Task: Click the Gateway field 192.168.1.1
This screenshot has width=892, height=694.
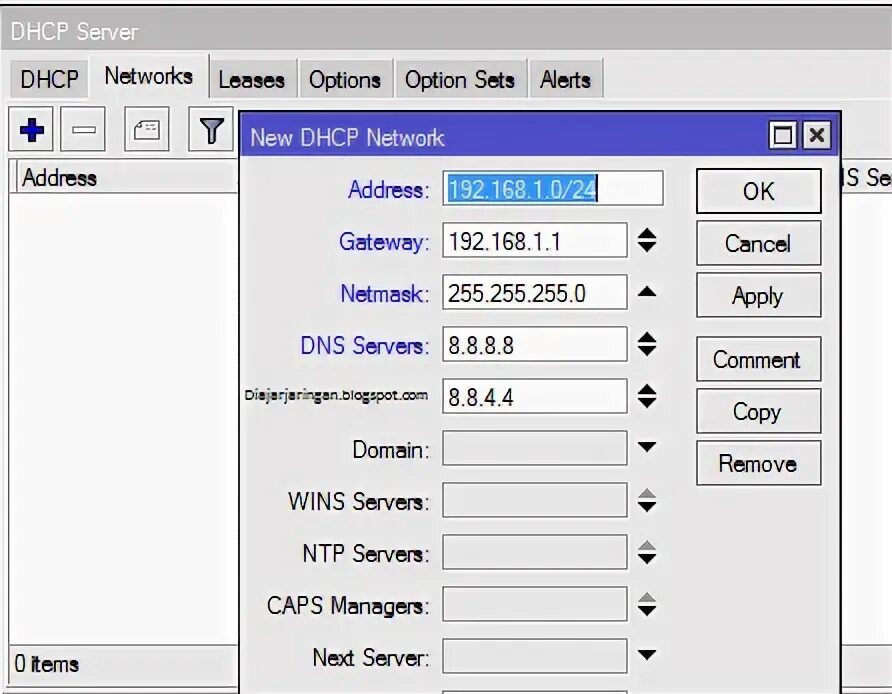Action: [x=535, y=241]
